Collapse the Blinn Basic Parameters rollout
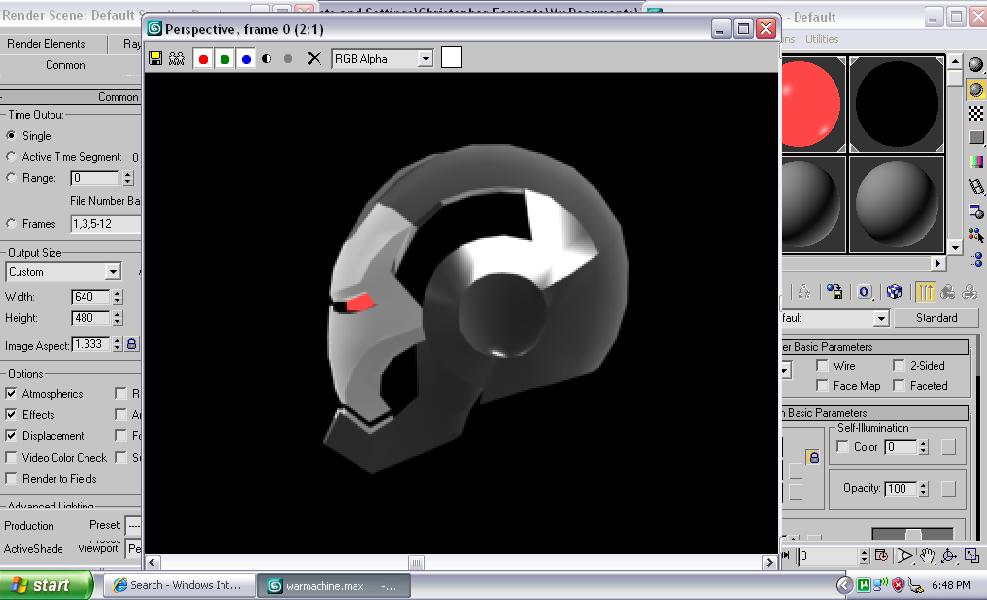Image resolution: width=987 pixels, height=600 pixels. point(876,413)
